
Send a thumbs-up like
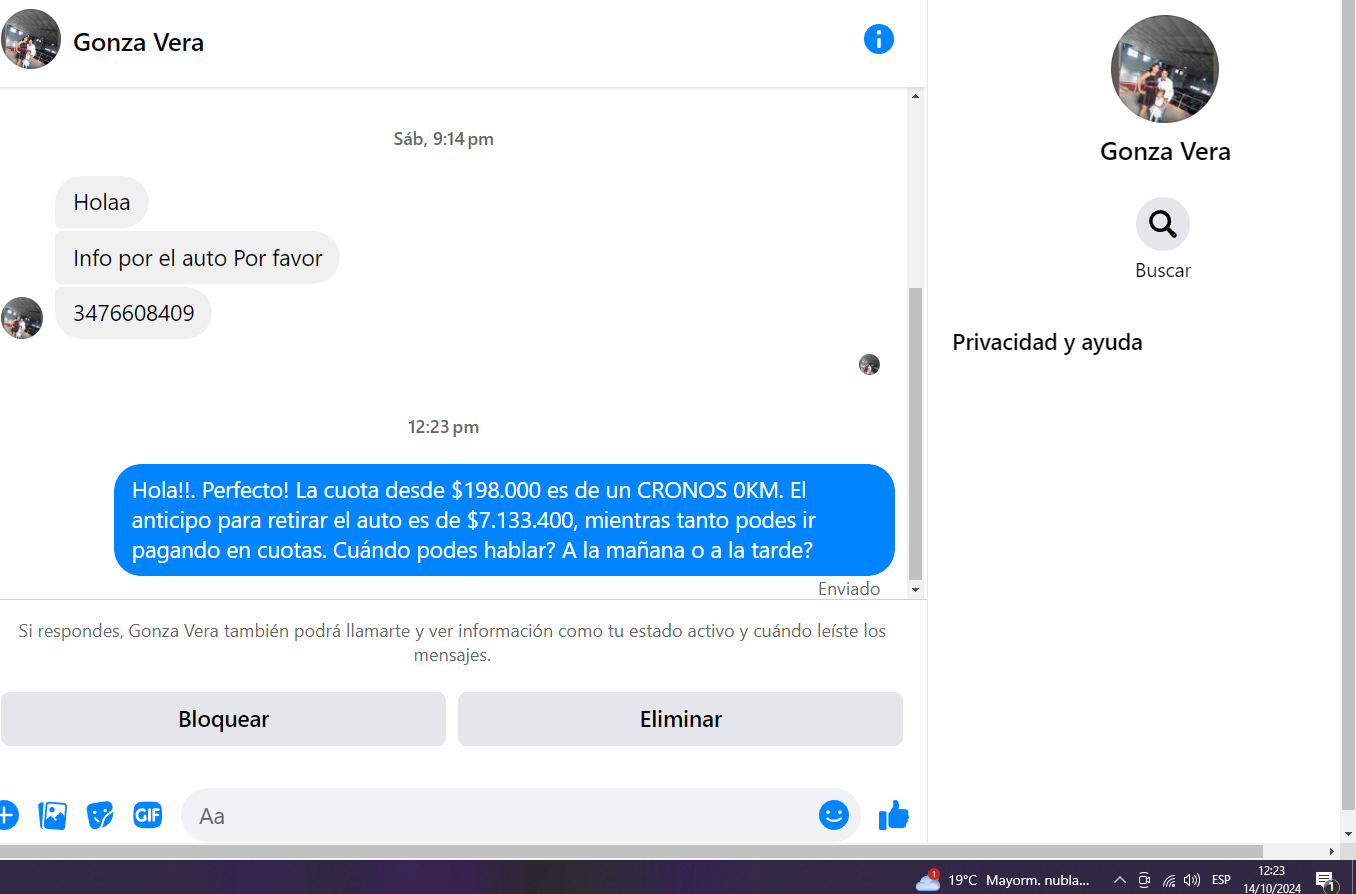click(893, 815)
